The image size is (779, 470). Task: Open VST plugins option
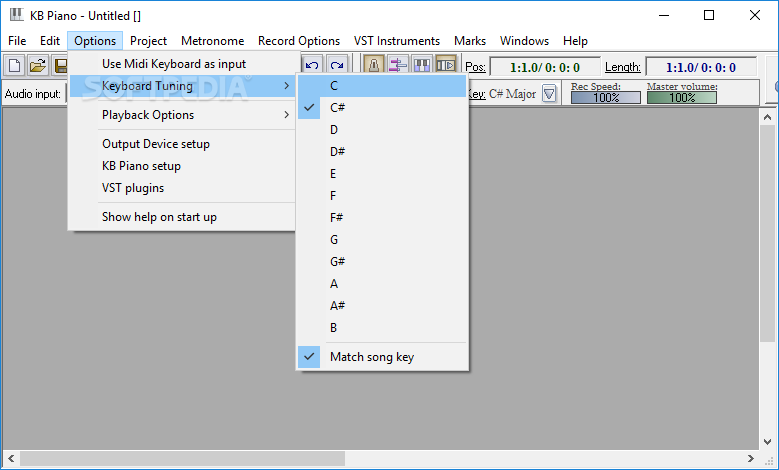click(182, 188)
